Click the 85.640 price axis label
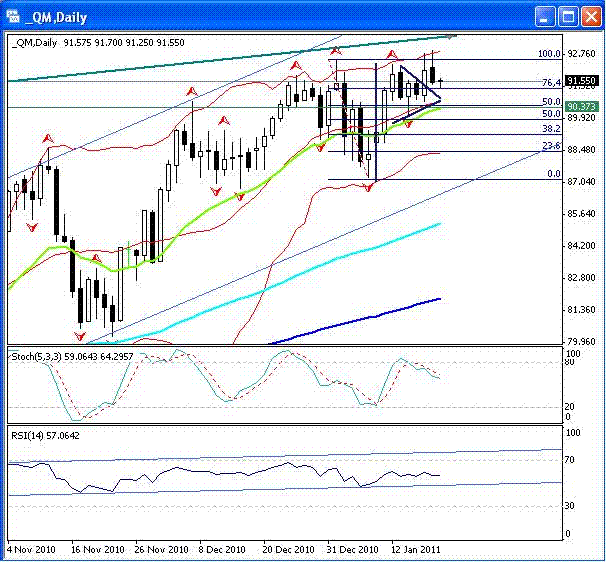The image size is (606, 562). pos(581,214)
